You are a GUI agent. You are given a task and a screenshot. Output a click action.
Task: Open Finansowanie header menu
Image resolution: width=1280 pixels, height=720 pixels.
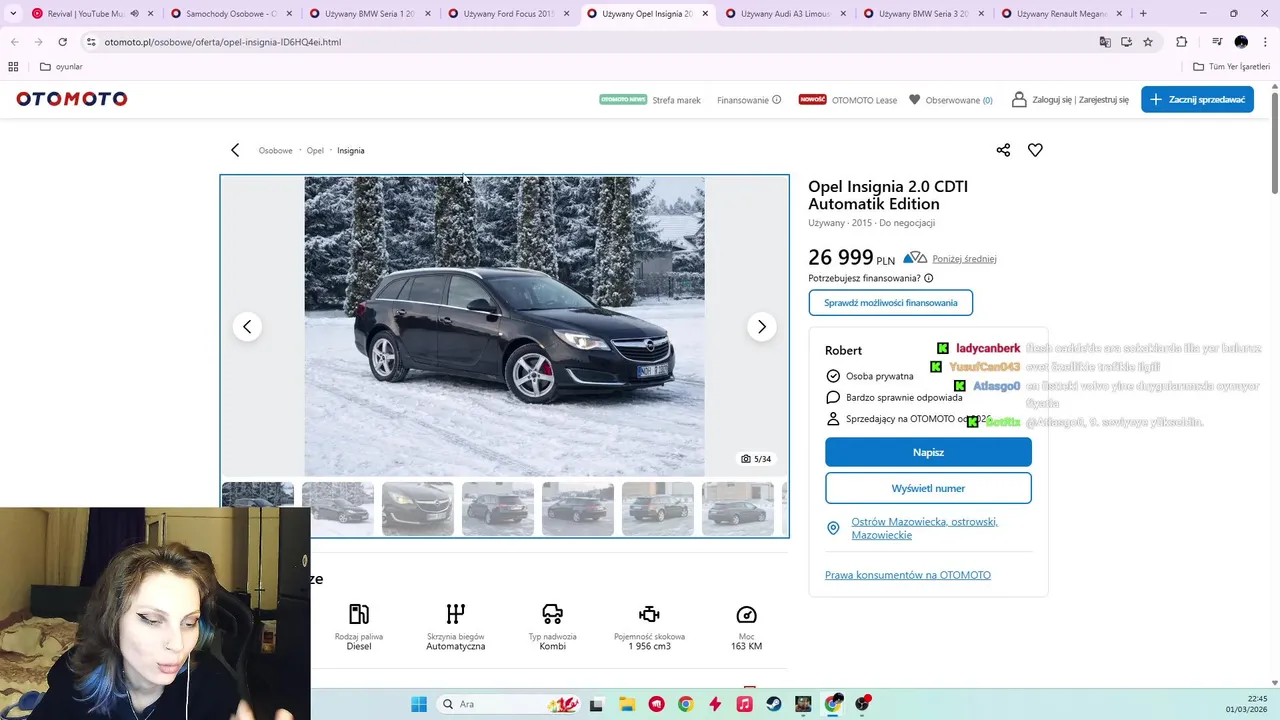743,100
